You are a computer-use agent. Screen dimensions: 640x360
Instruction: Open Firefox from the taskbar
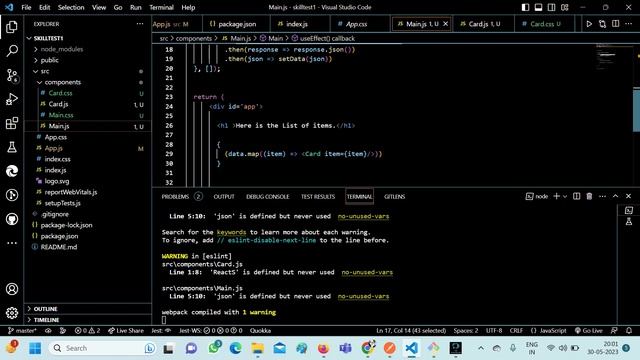pos(323,348)
